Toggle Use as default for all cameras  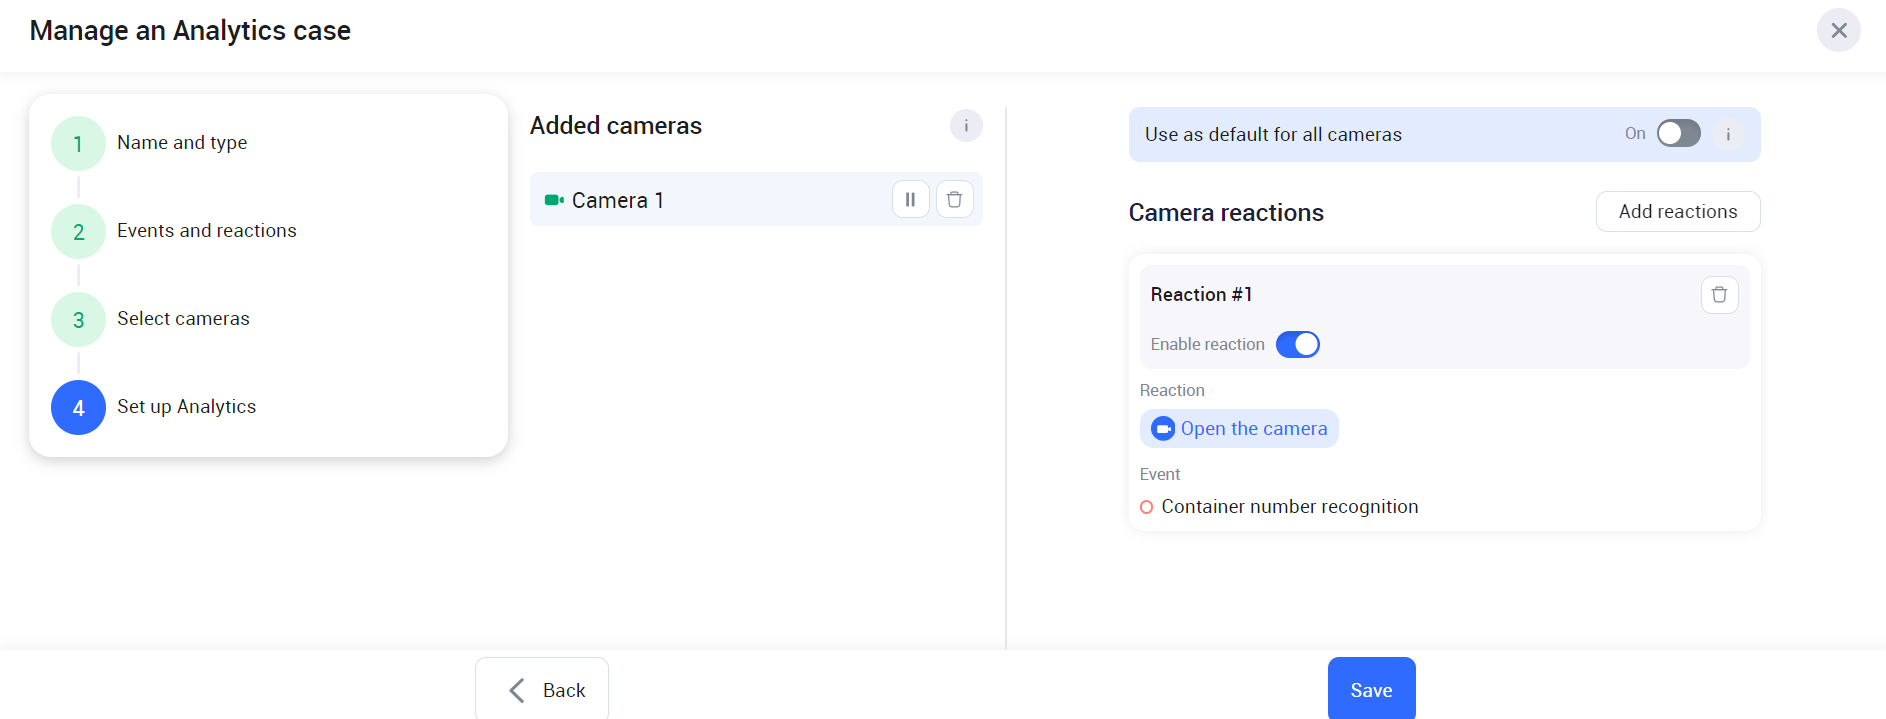pos(1678,134)
